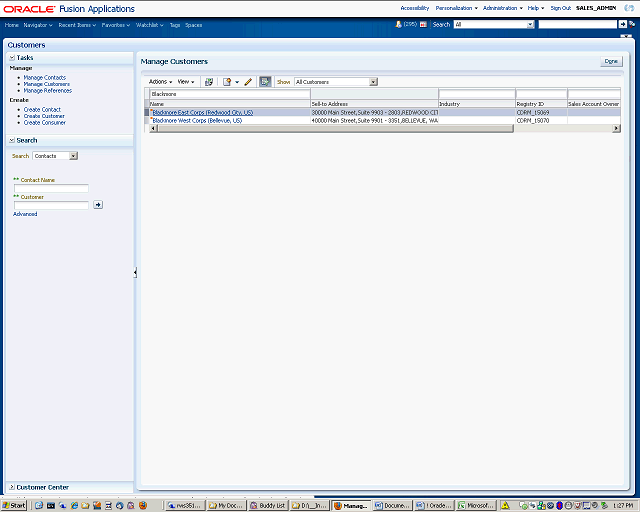
Task: Open the Actions menu
Action: click(x=160, y=82)
